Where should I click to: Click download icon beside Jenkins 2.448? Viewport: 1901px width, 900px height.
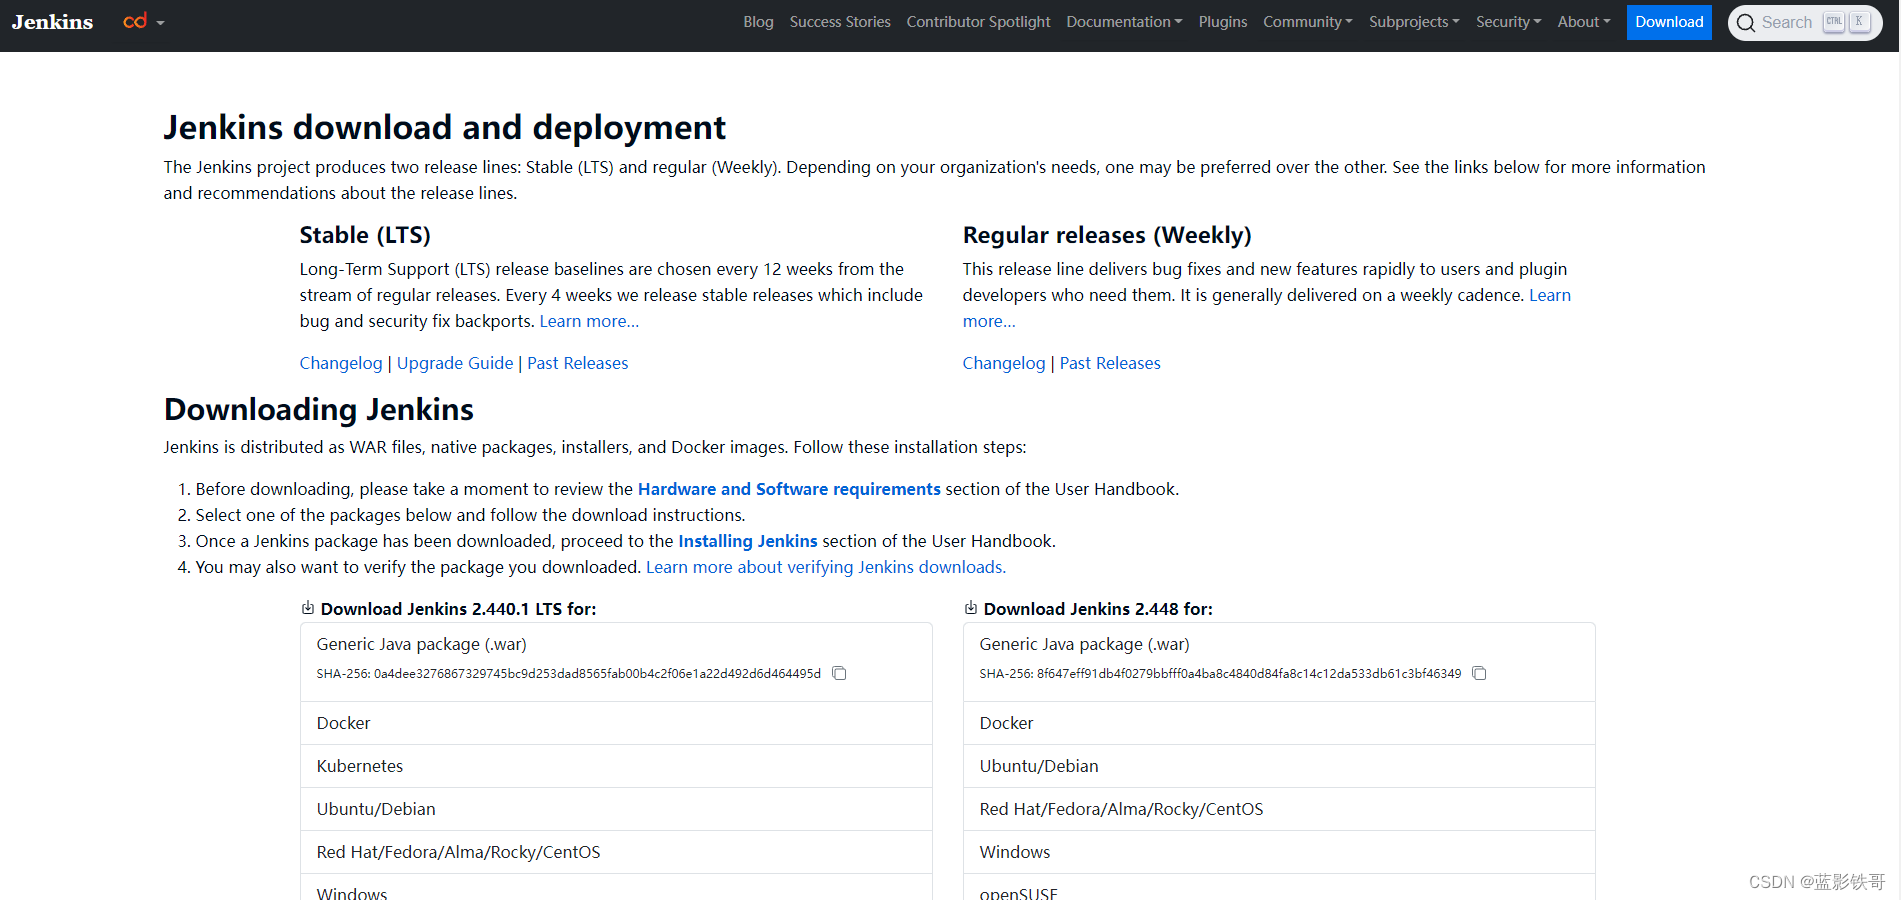971,608
